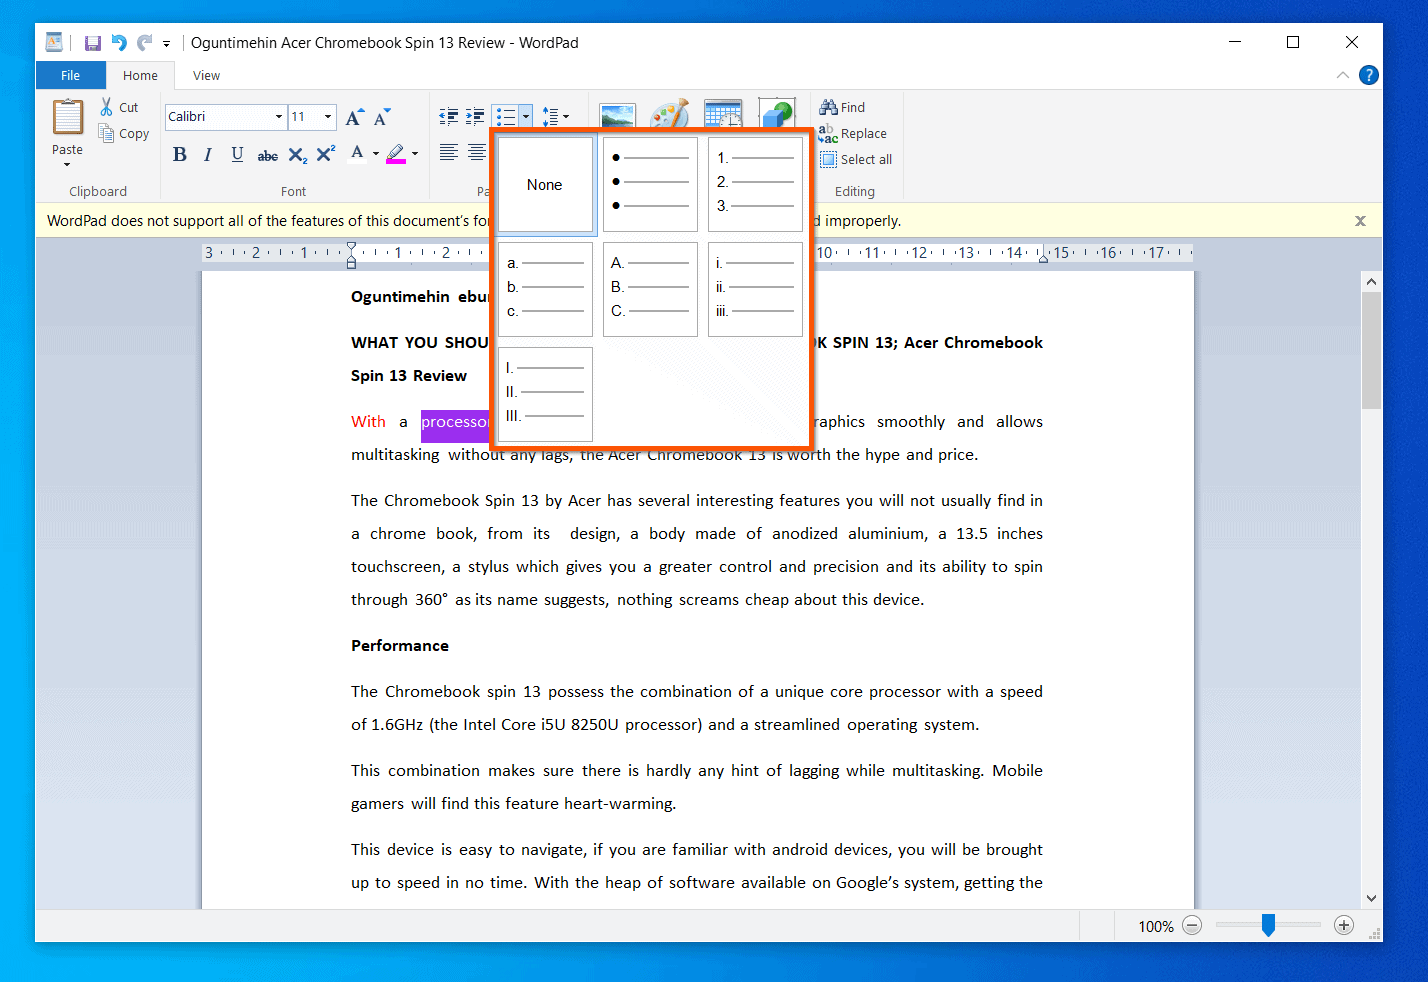Select the bulleted list style from the gallery
The height and width of the screenshot is (982, 1428).
[x=650, y=184]
